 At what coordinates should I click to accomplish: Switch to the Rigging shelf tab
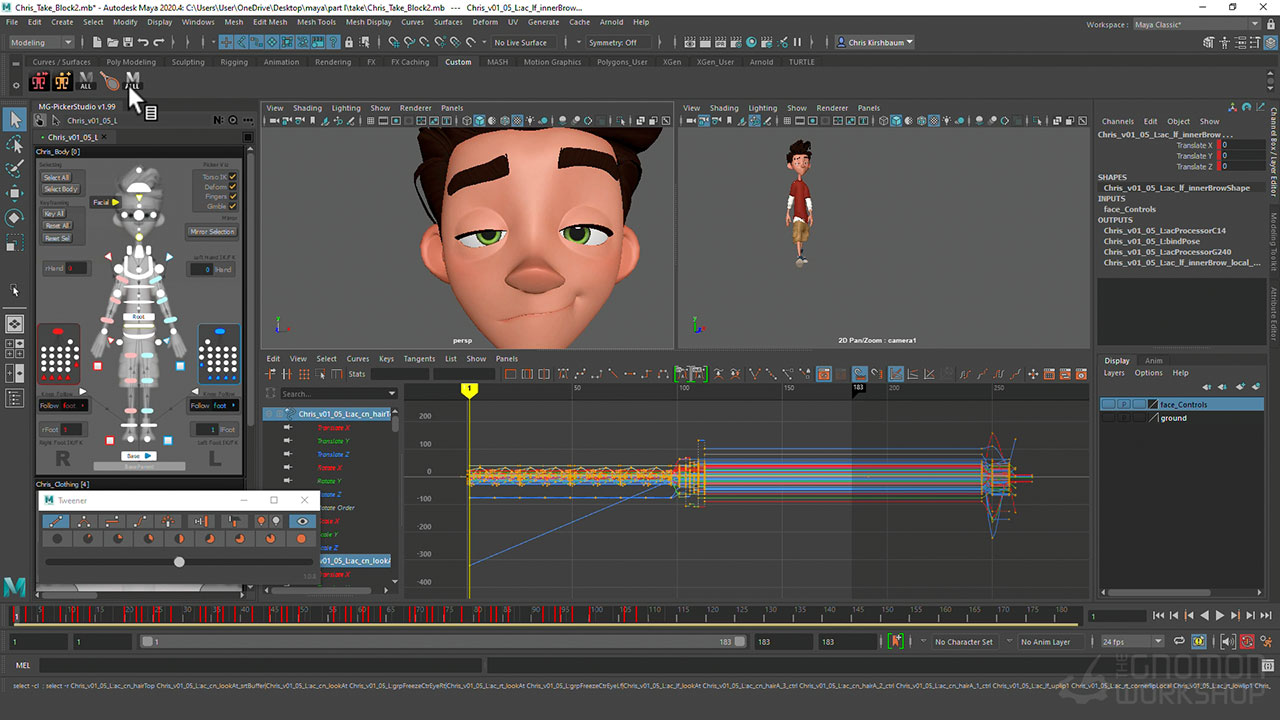(234, 62)
